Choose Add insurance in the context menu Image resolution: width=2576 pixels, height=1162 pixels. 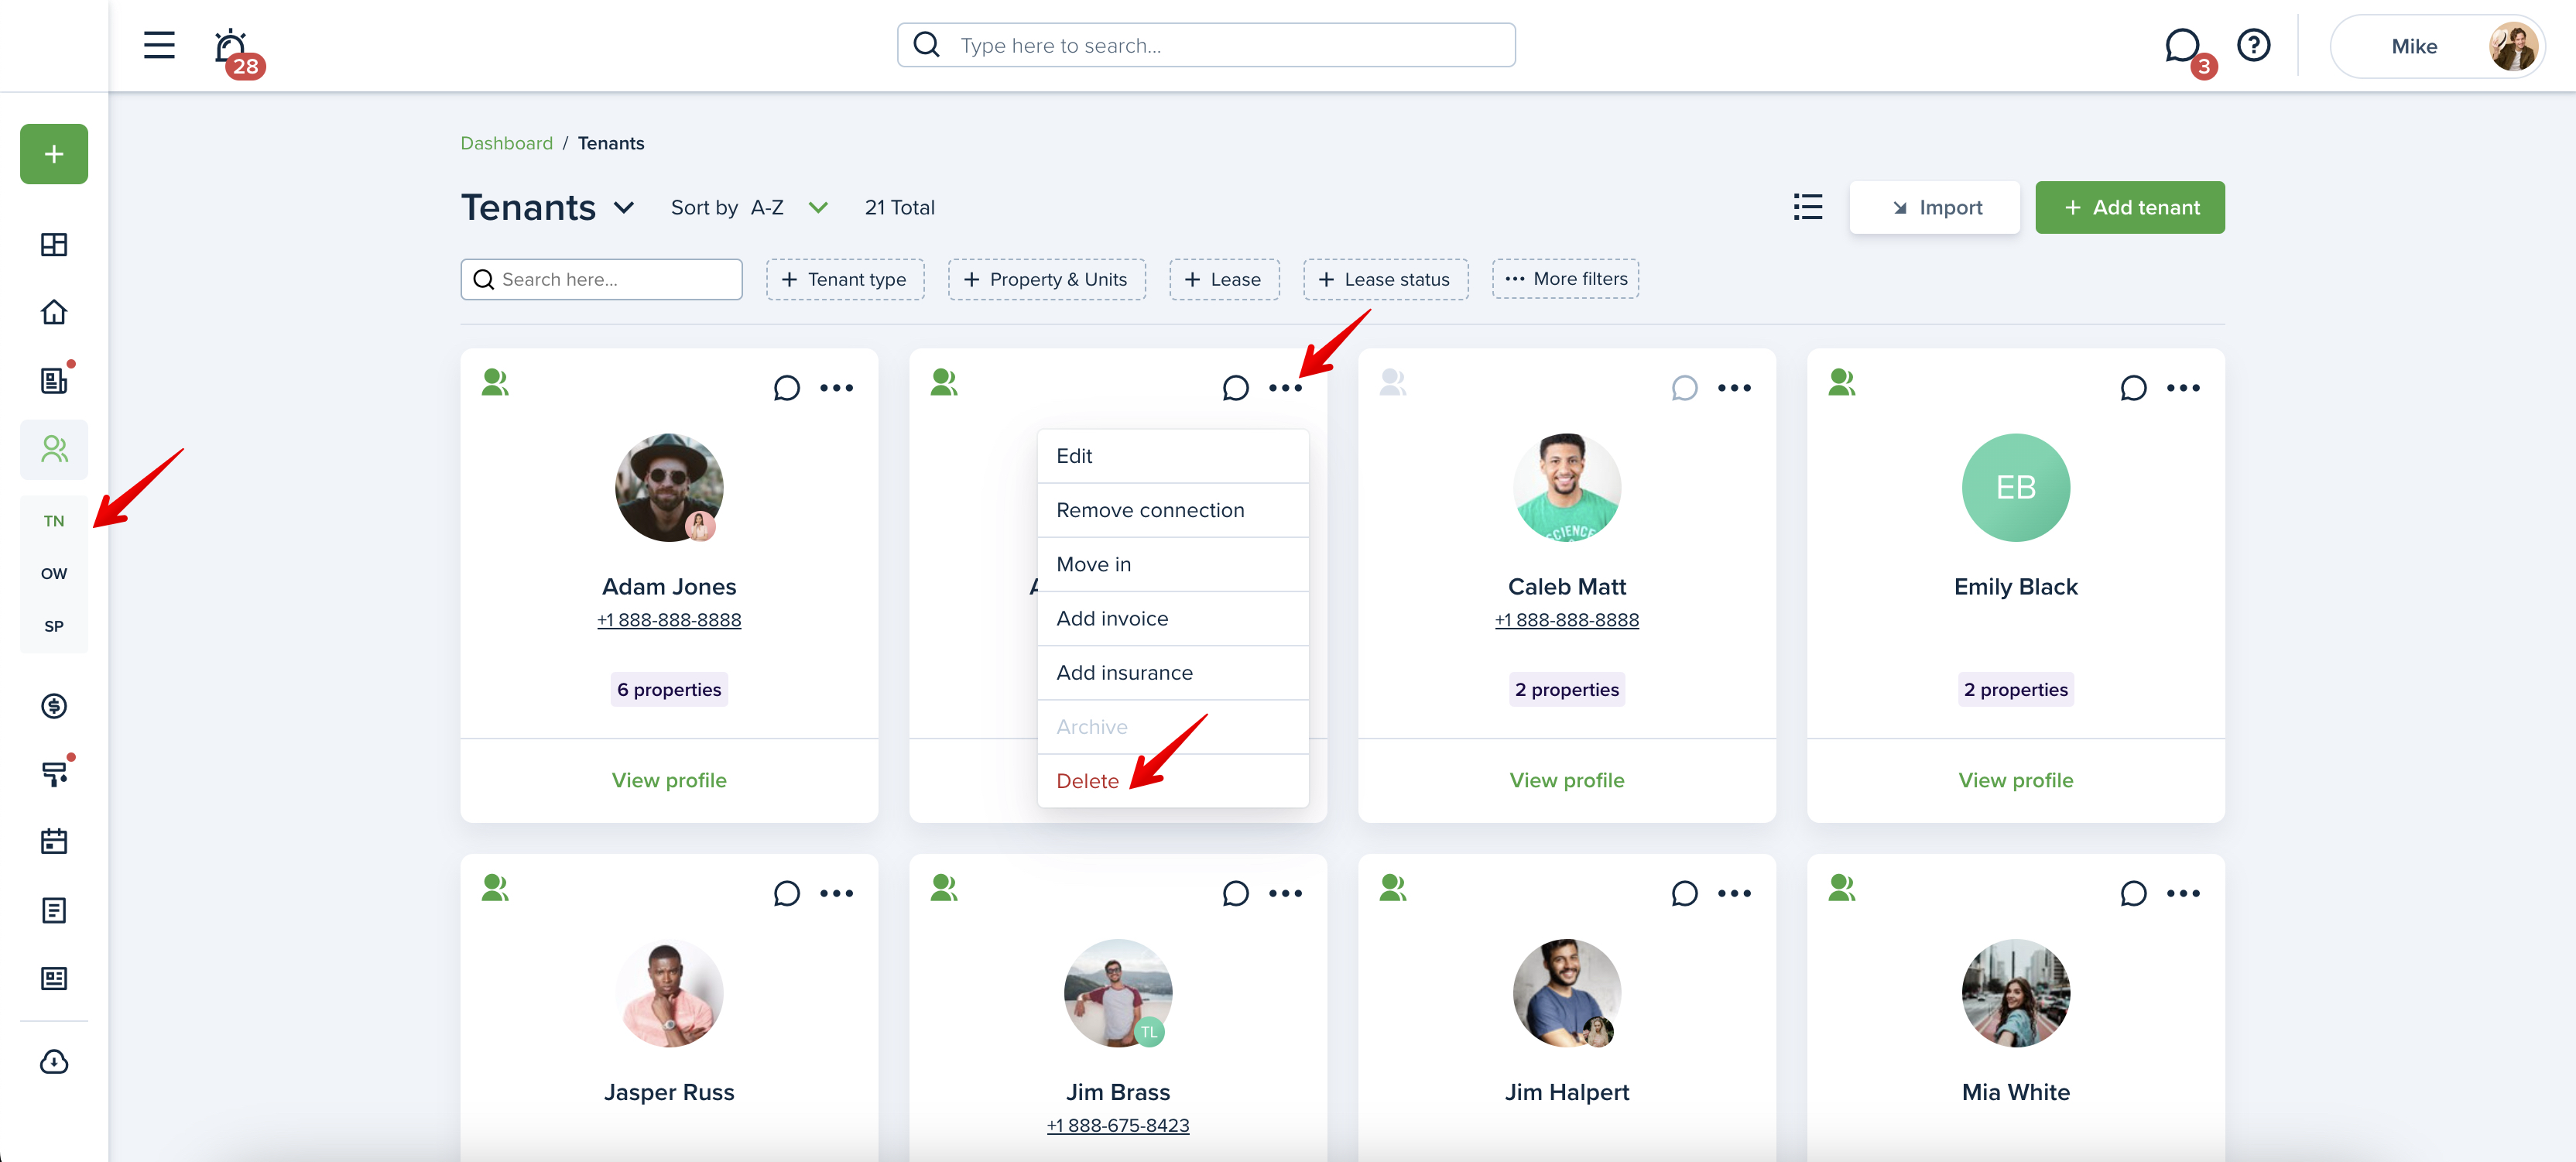tap(1172, 672)
